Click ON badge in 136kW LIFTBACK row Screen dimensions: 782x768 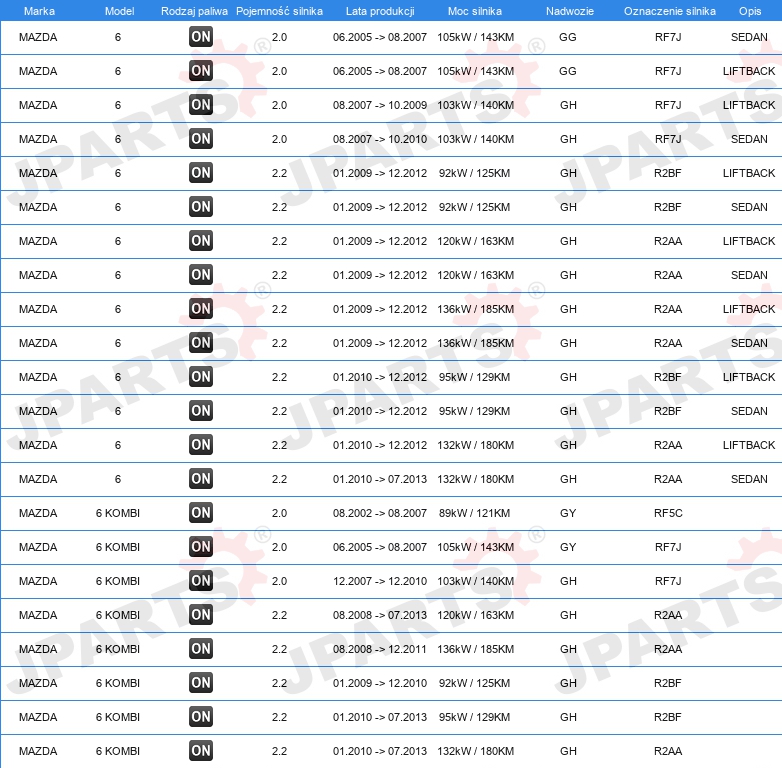point(201,309)
